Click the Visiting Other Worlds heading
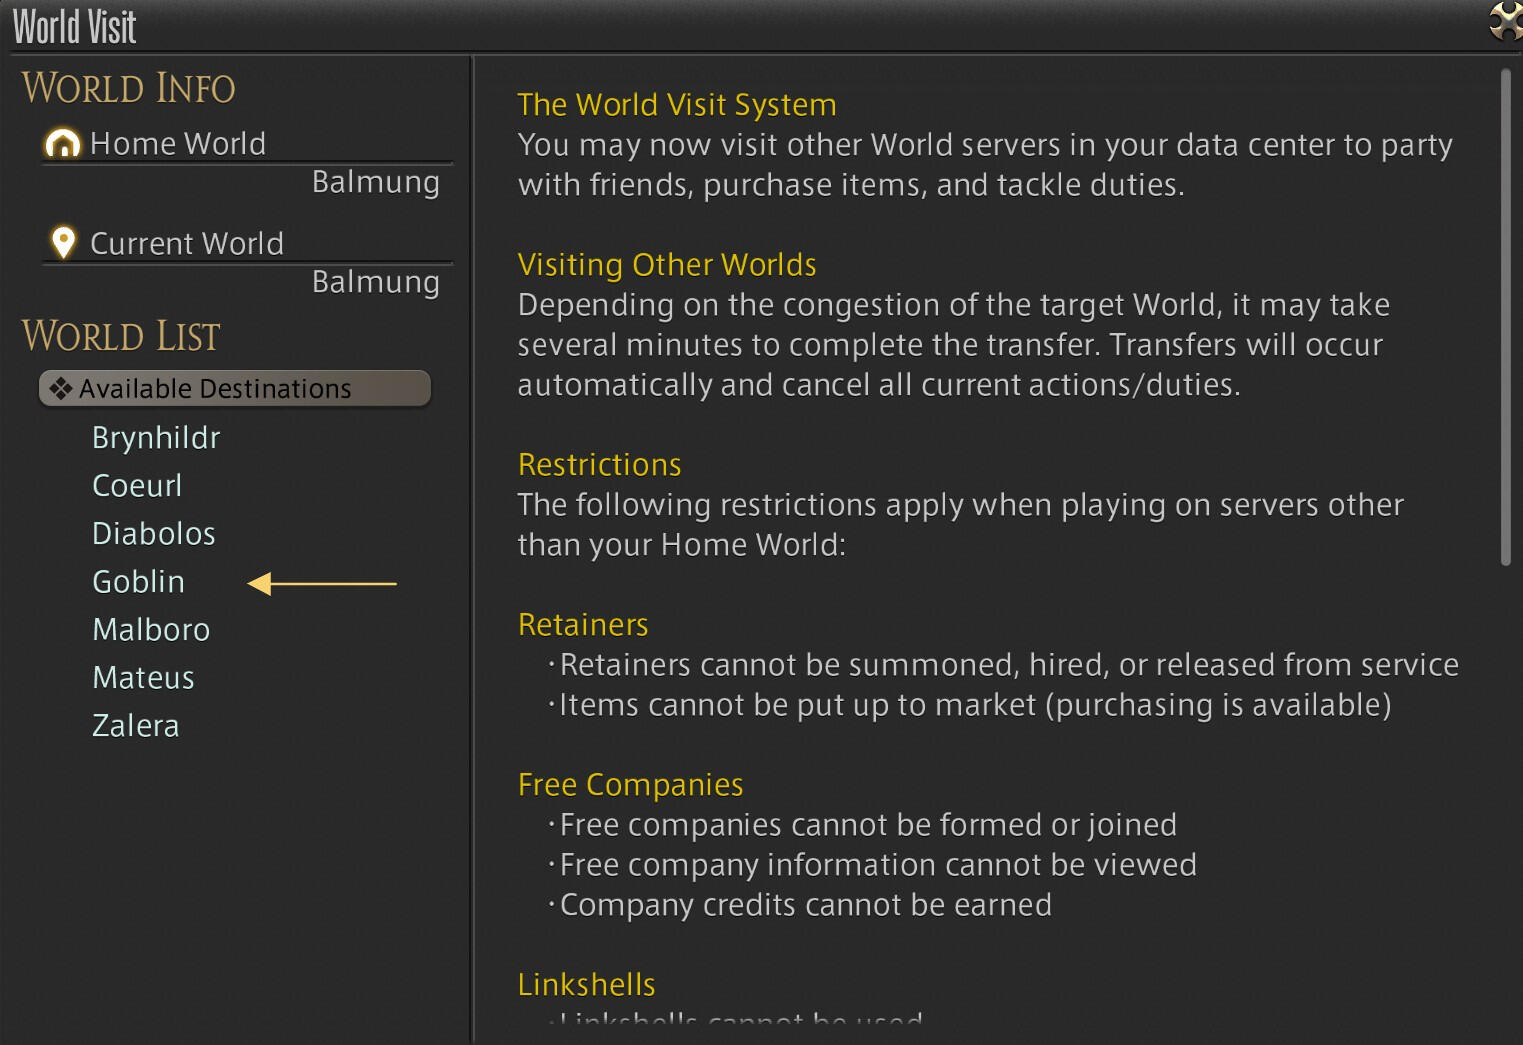The image size is (1523, 1045). (x=667, y=265)
